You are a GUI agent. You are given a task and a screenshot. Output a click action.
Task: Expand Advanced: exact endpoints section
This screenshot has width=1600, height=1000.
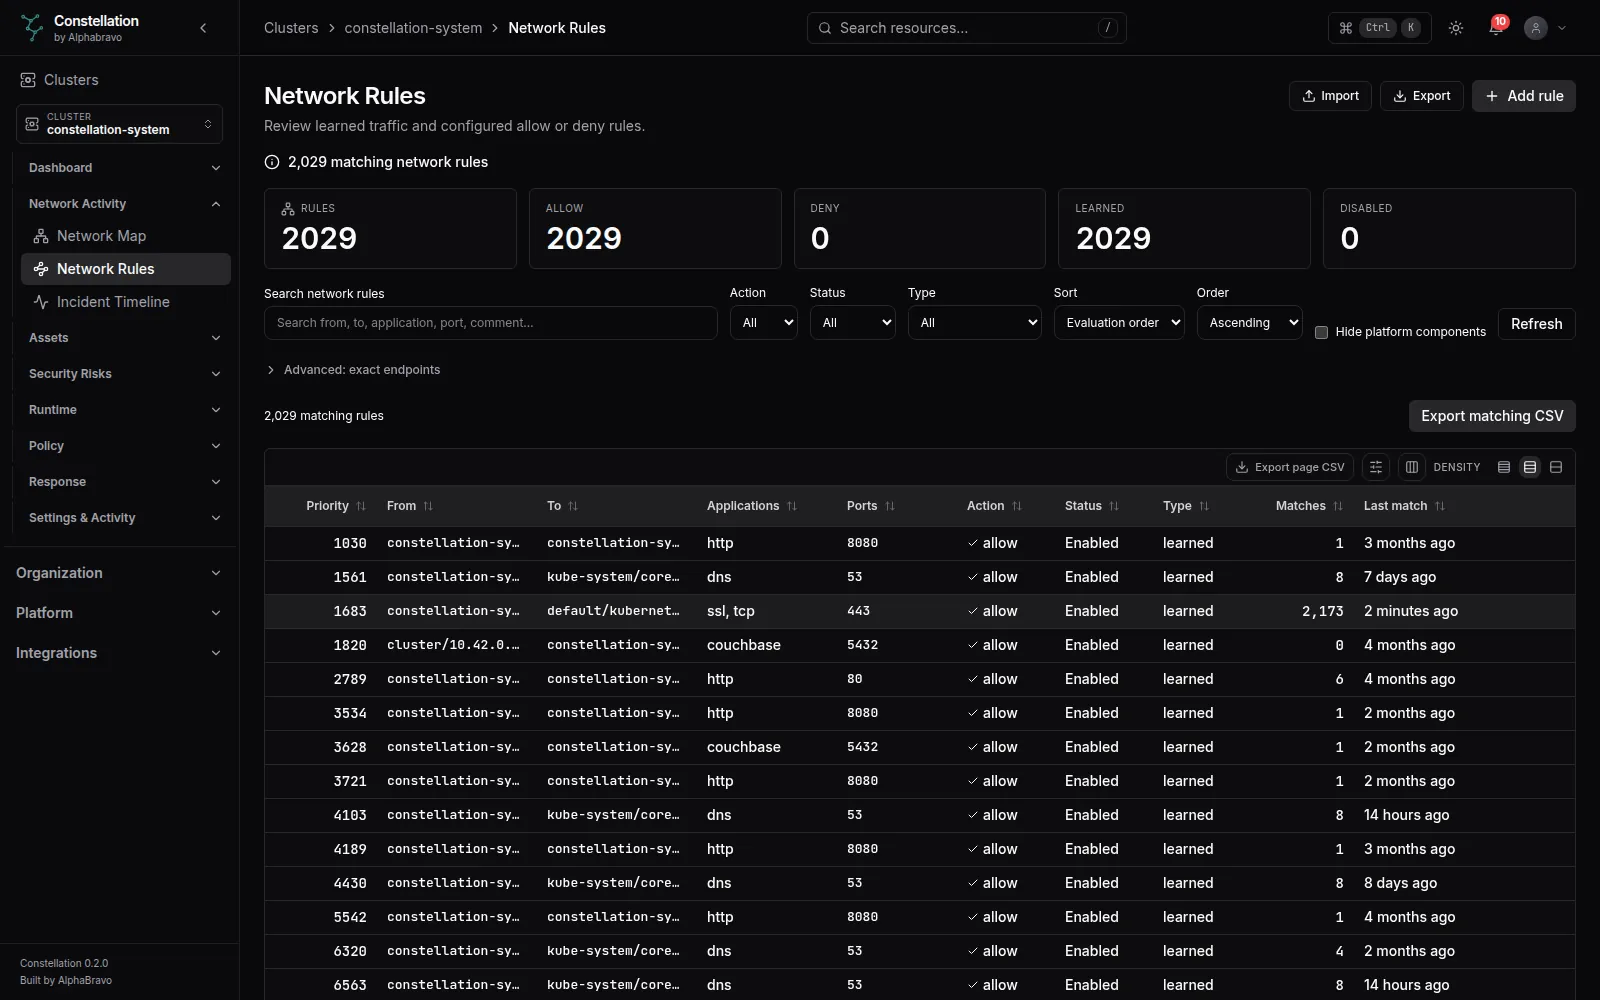tap(353, 370)
